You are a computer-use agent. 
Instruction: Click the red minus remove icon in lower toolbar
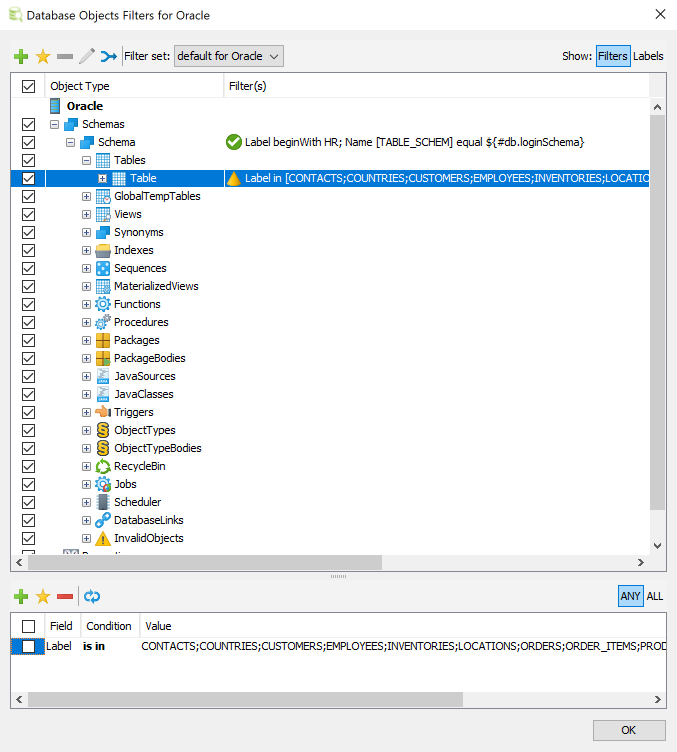65,596
